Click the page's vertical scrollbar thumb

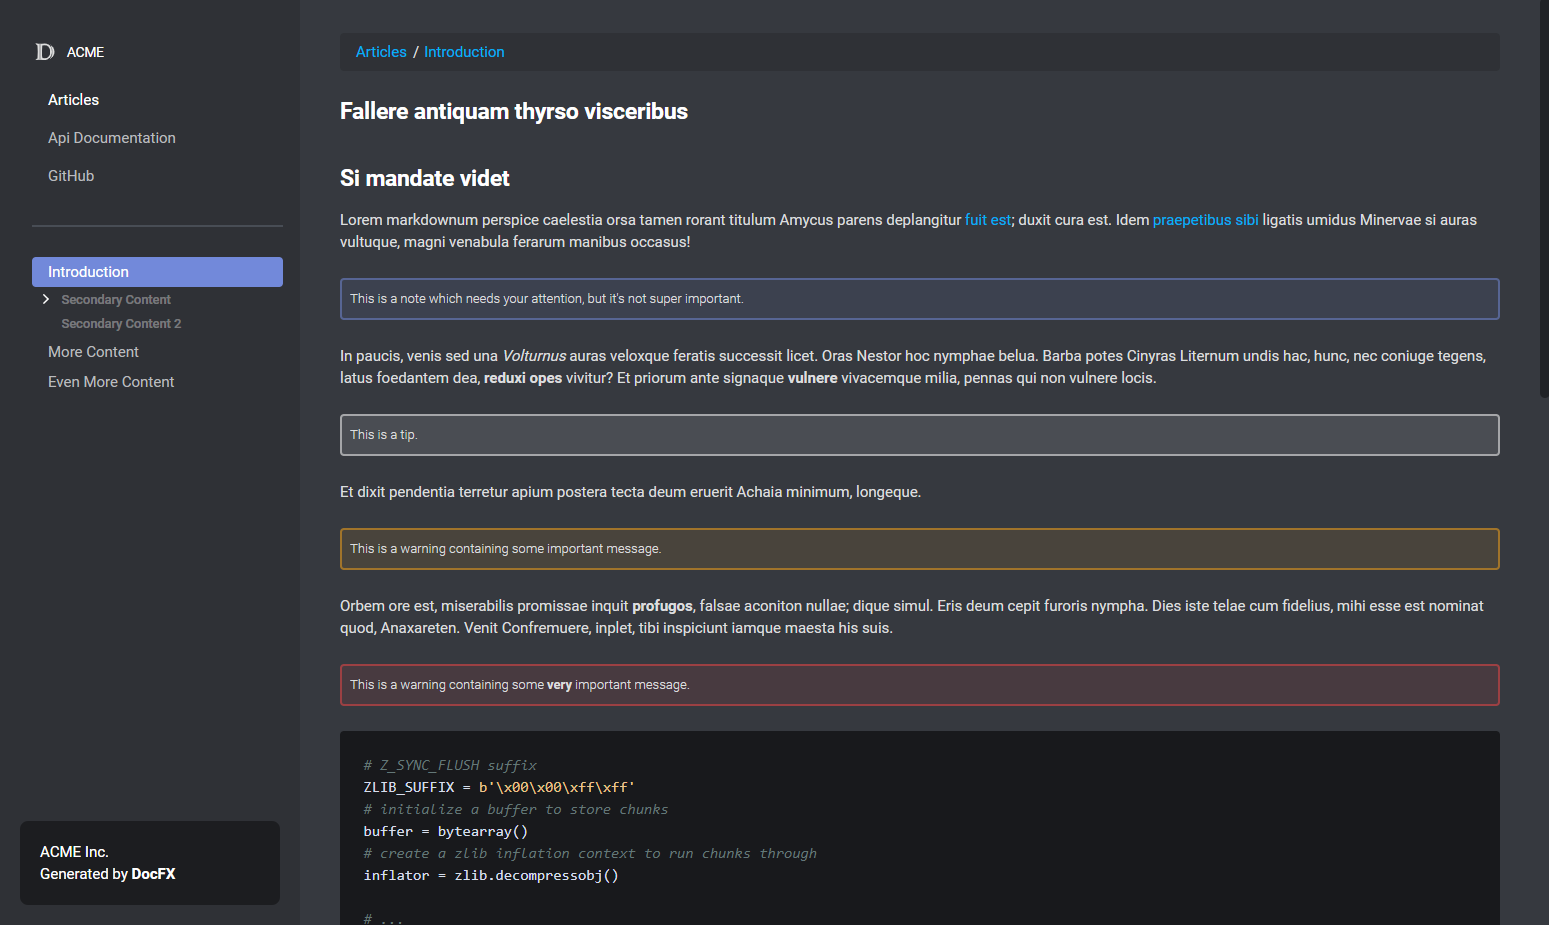1544,198
